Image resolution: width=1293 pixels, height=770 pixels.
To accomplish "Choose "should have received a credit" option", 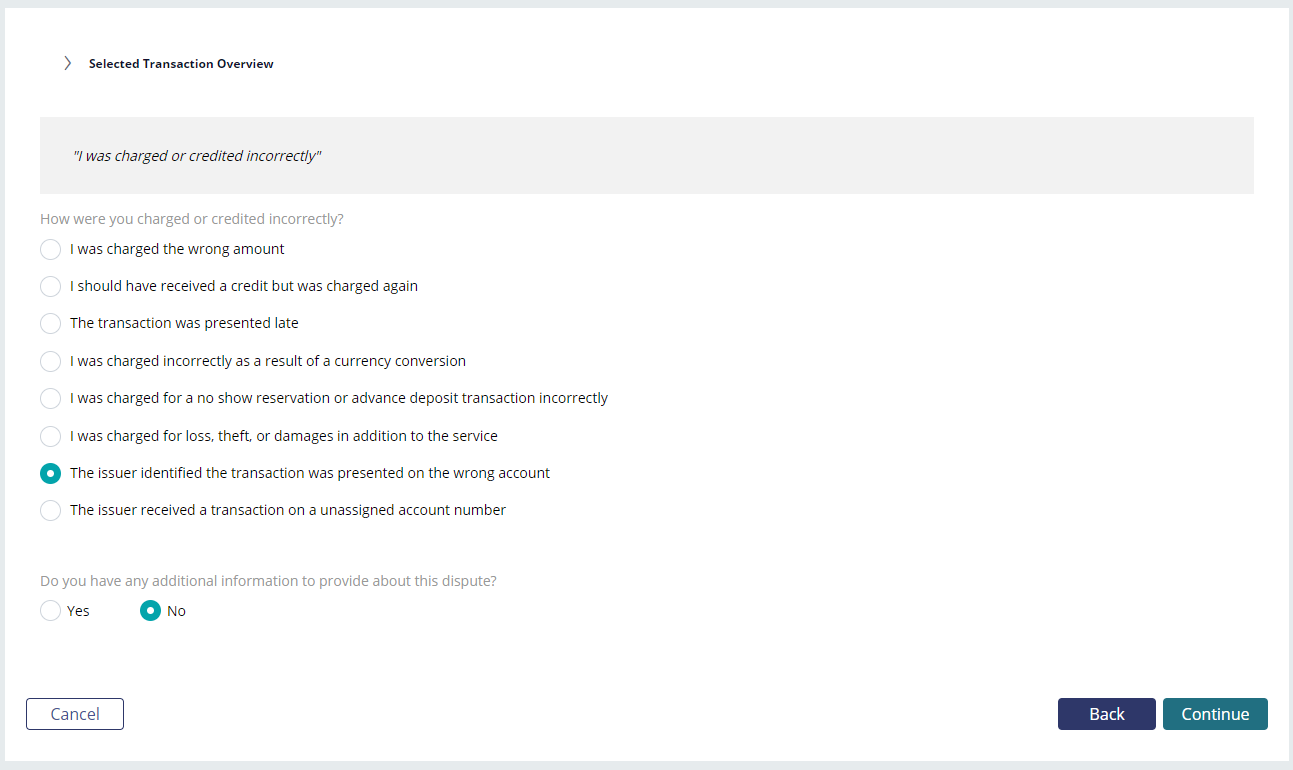I will 50,286.
